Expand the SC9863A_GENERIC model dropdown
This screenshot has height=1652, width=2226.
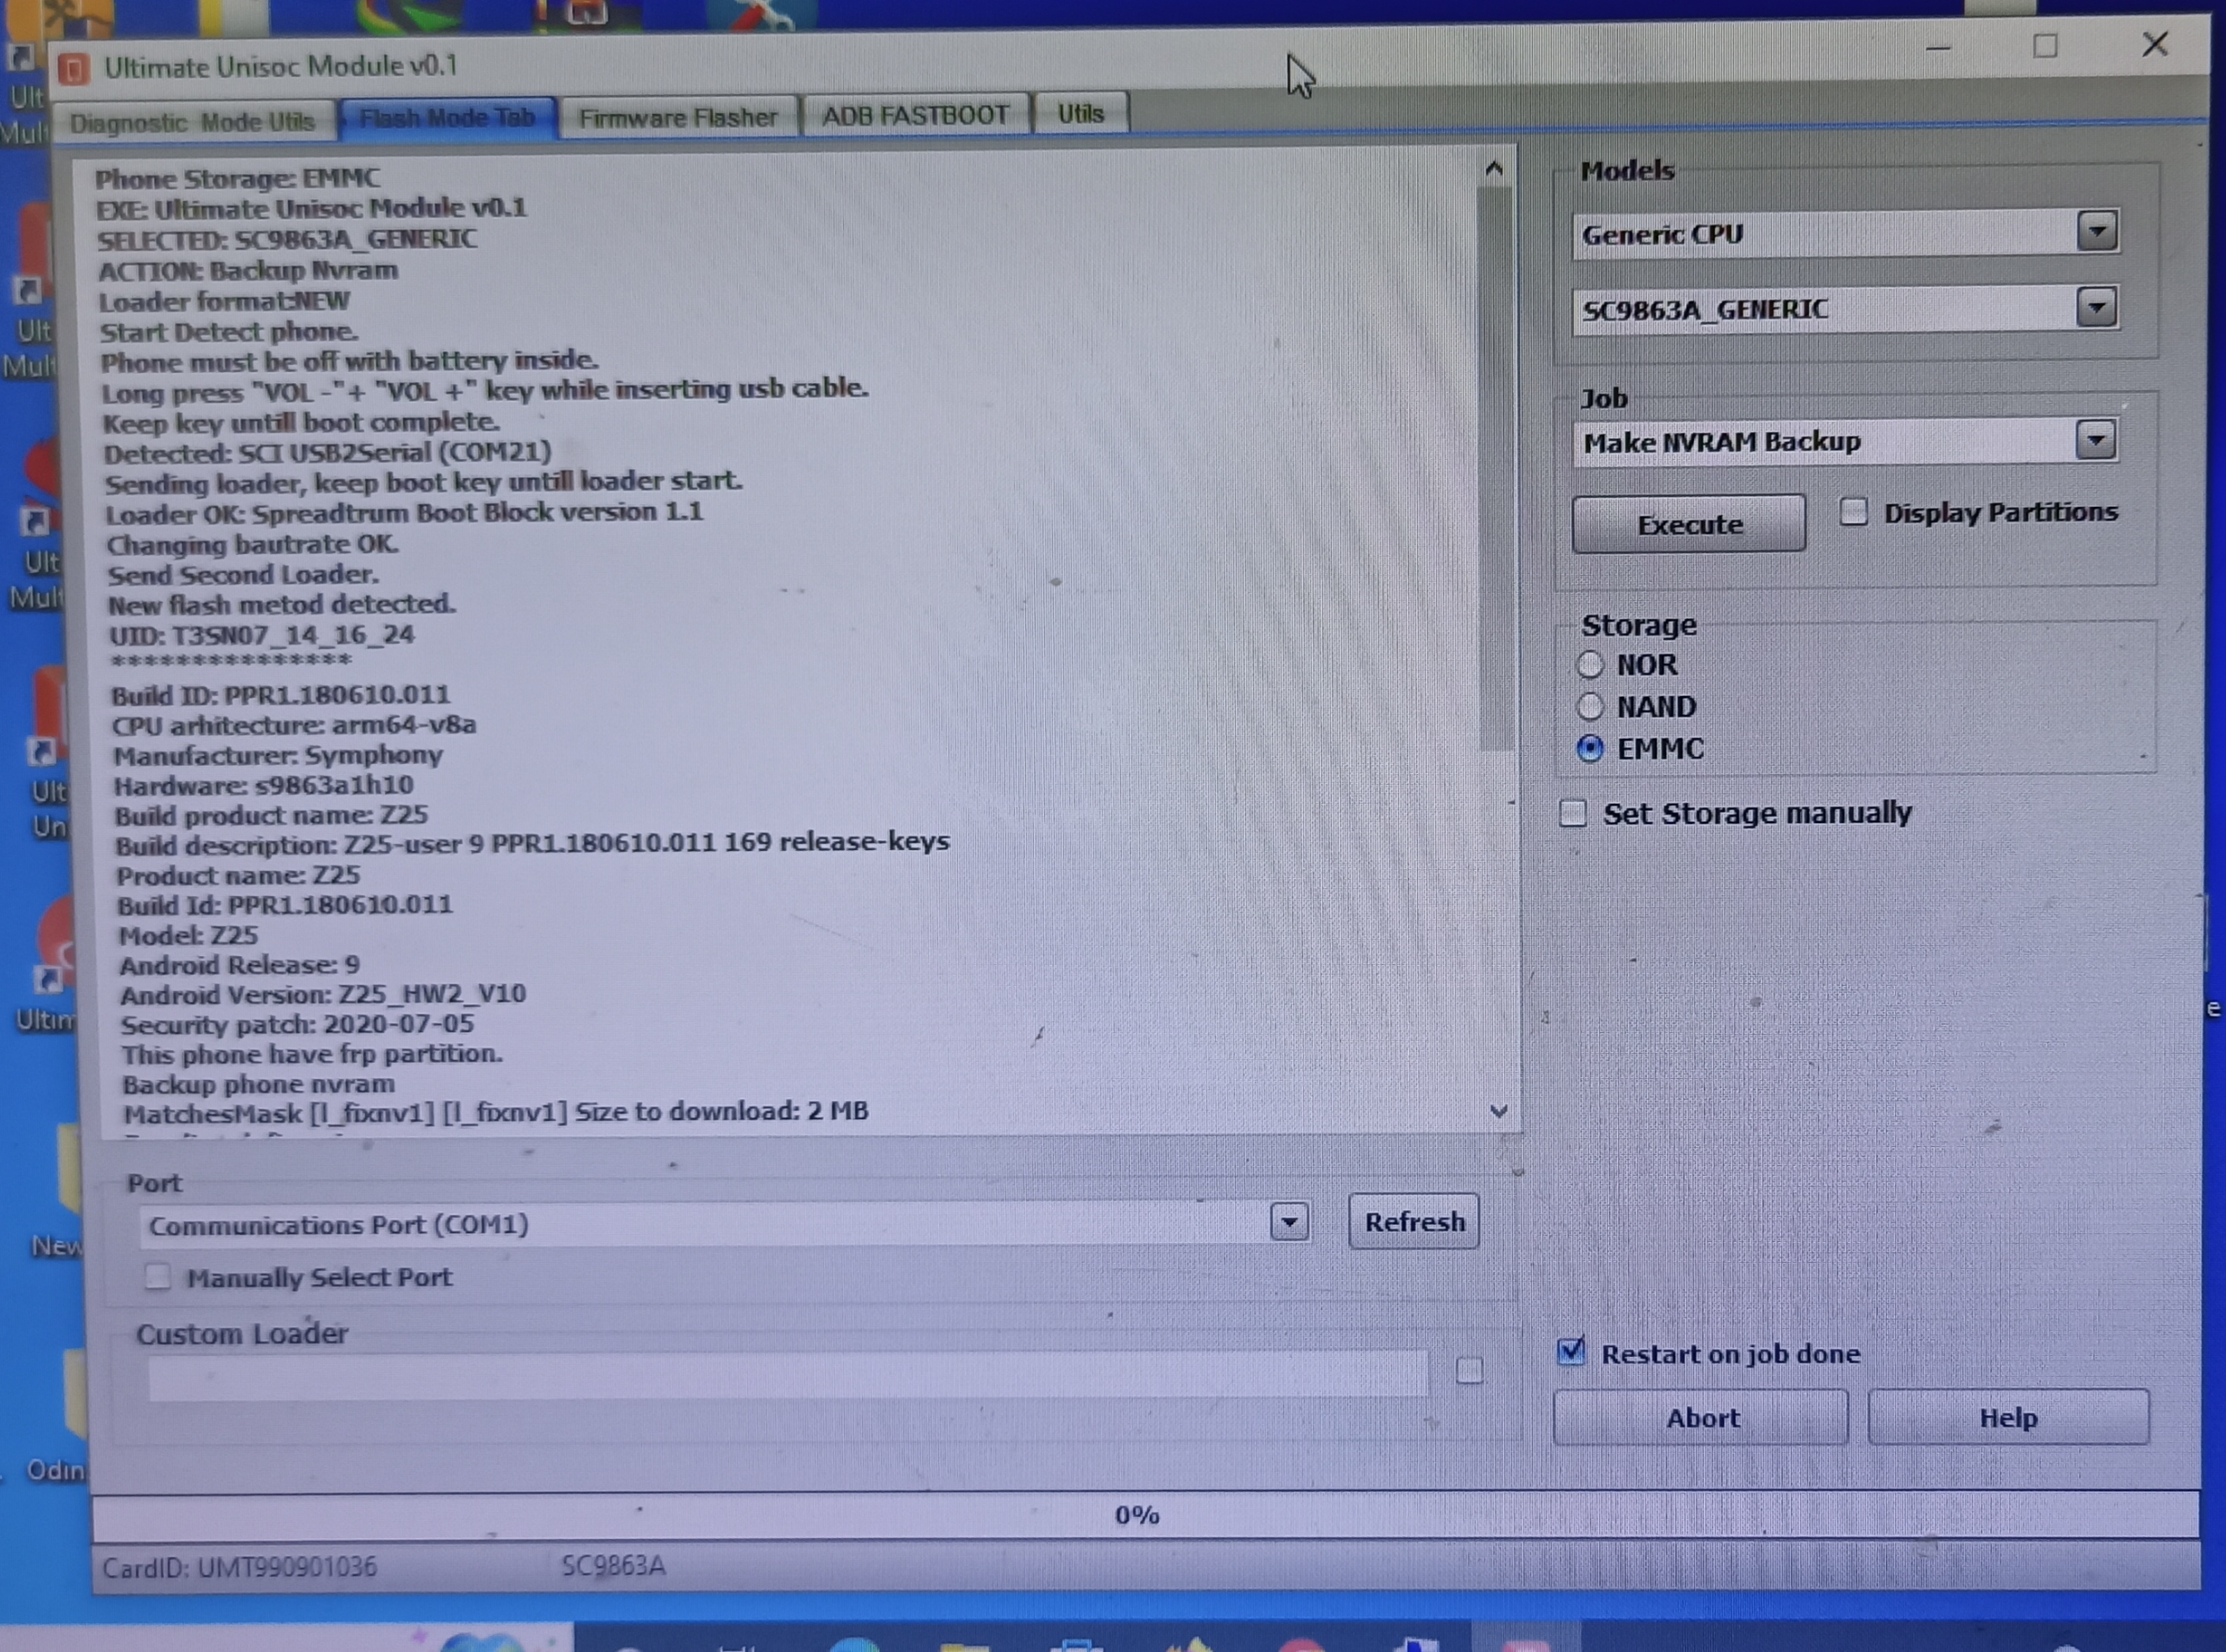pos(2096,307)
